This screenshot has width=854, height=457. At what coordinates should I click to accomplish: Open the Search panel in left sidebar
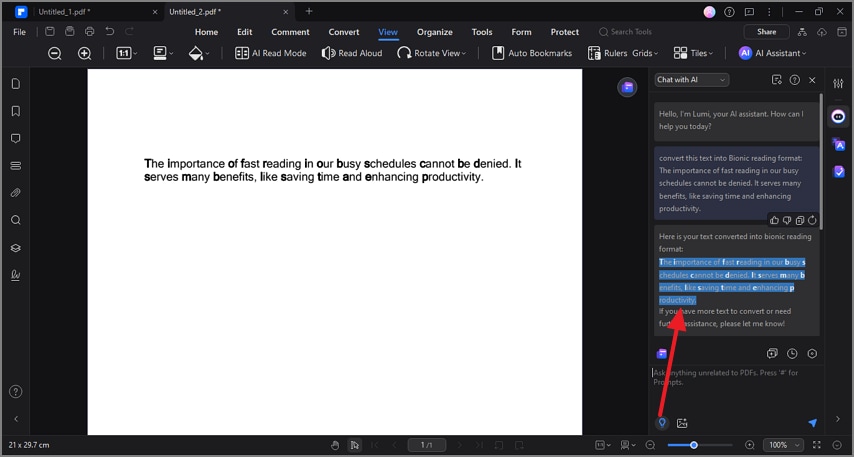coord(16,220)
